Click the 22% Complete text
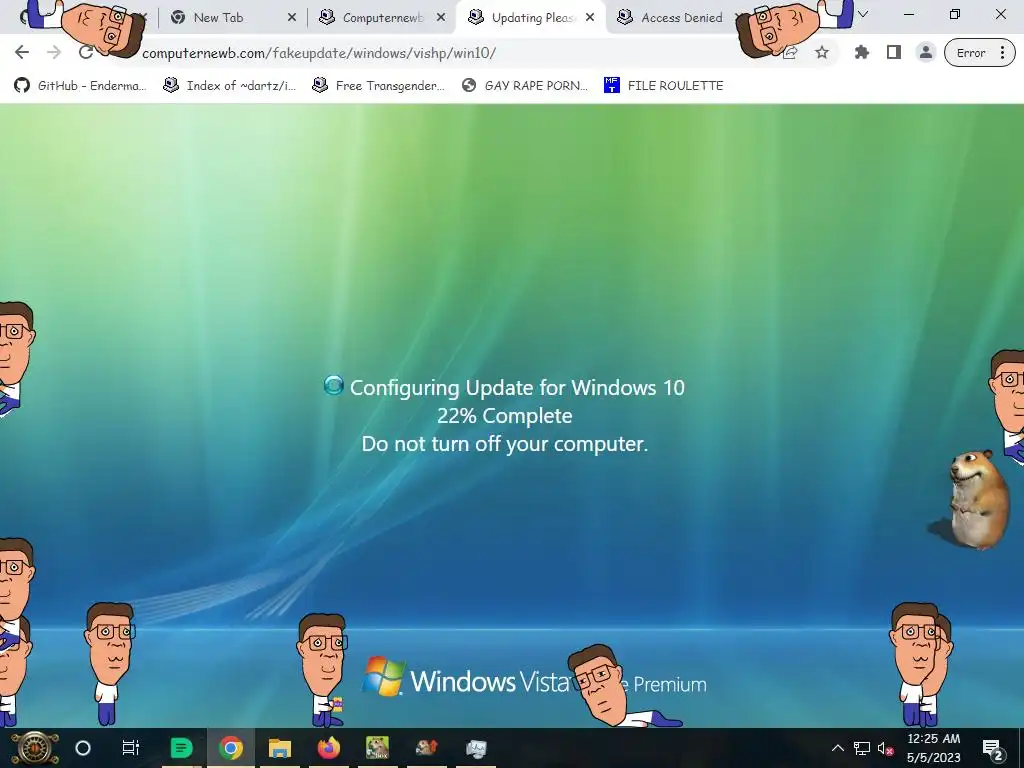 pyautogui.click(x=505, y=415)
